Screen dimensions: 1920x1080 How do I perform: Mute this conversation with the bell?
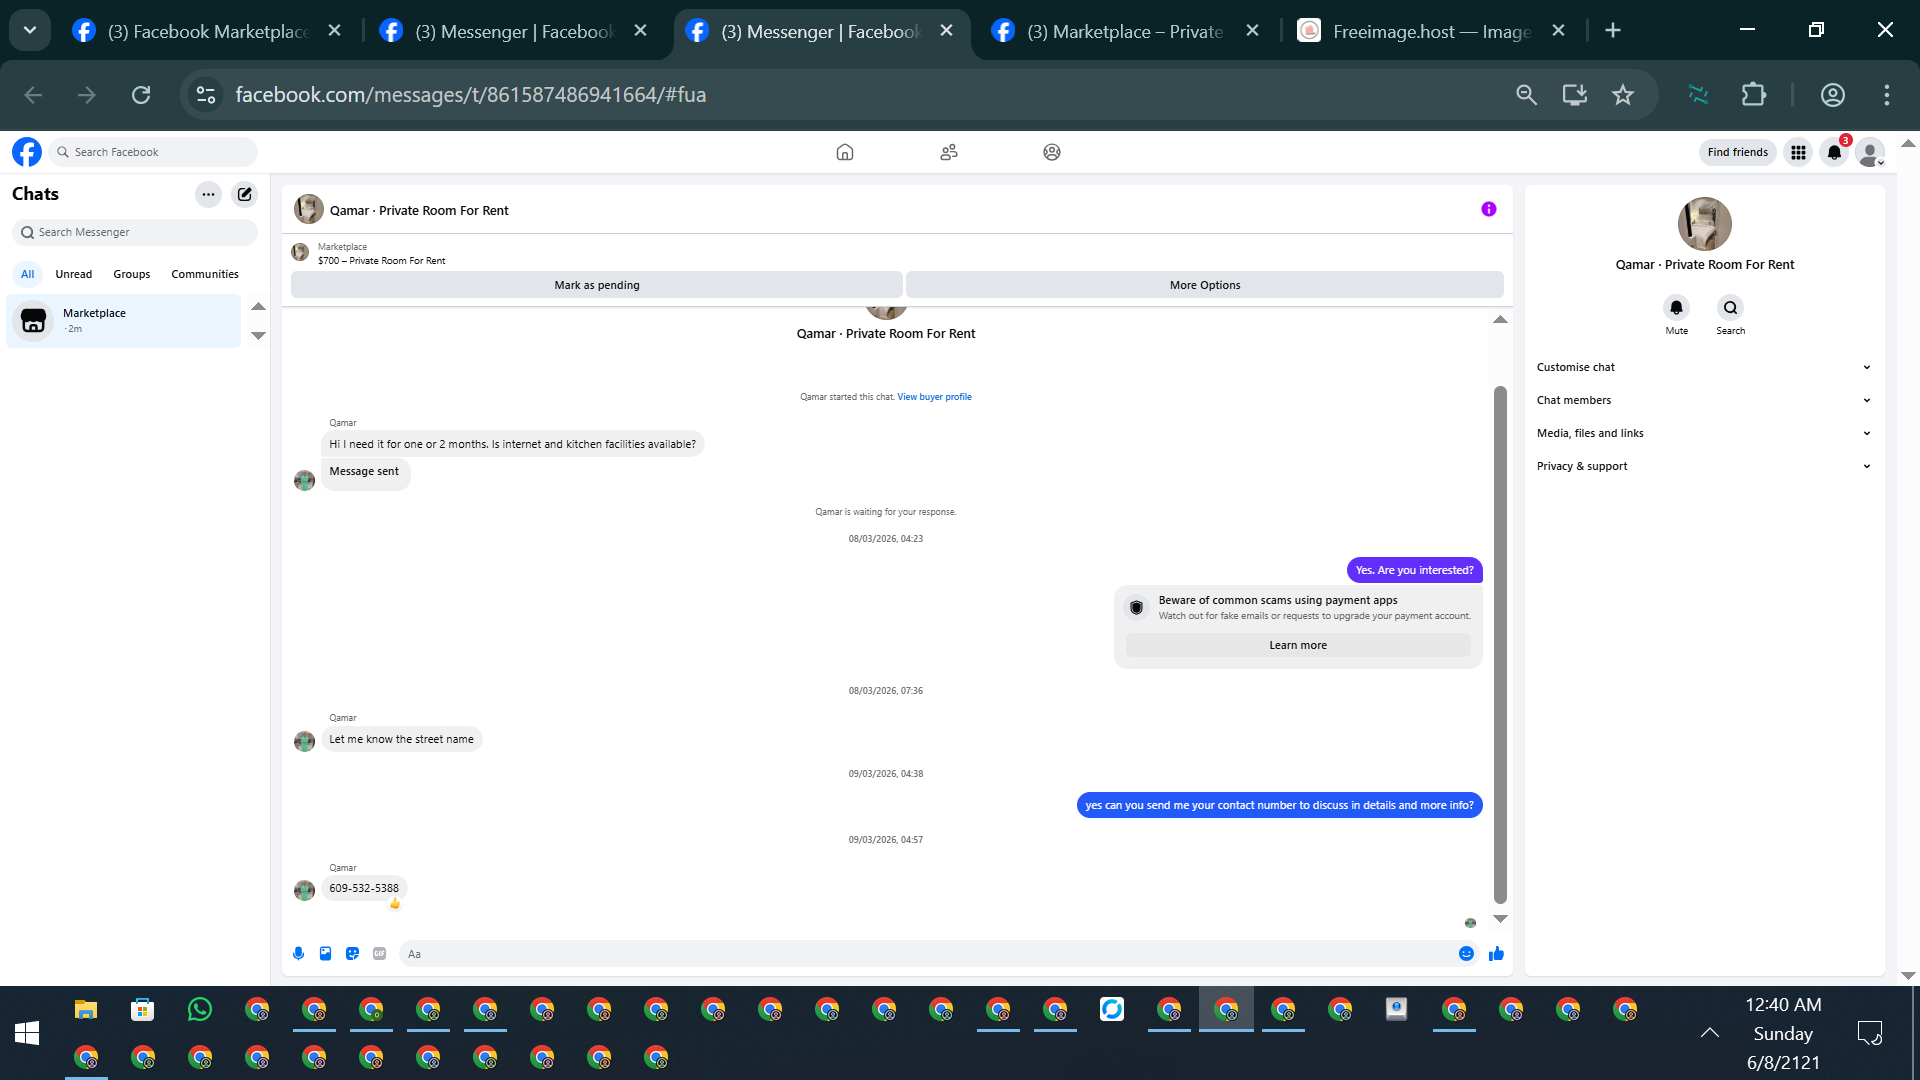click(x=1676, y=308)
